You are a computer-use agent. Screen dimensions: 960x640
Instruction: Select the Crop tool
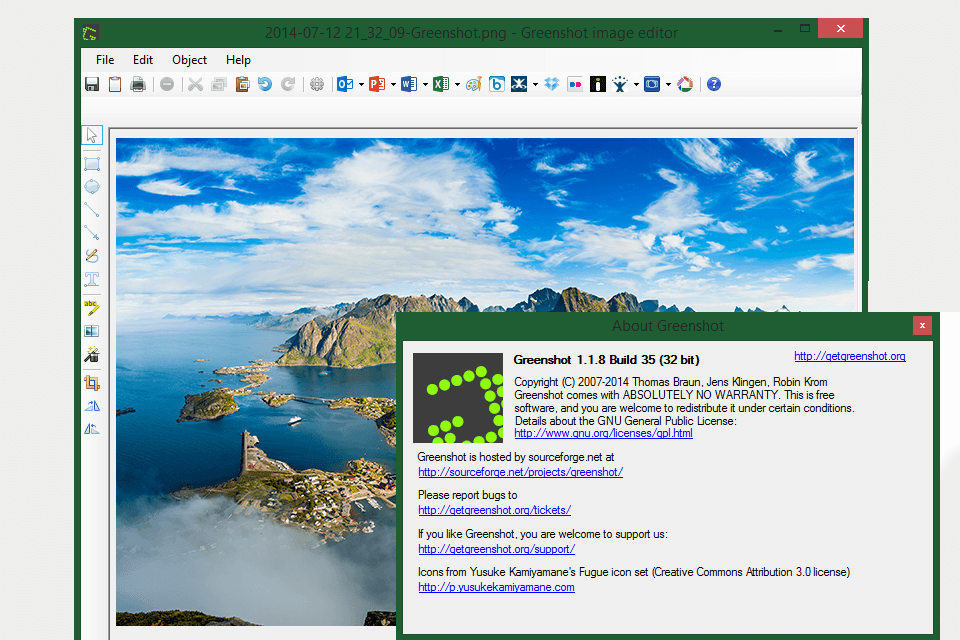[x=92, y=381]
